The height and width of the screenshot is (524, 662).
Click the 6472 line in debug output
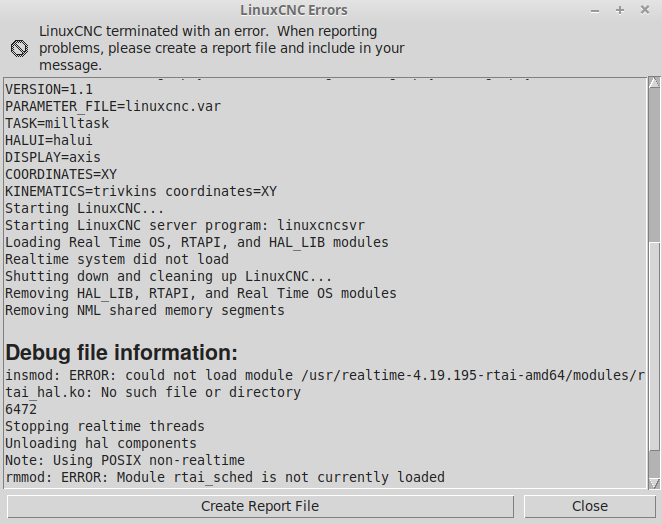pyautogui.click(x=20, y=409)
